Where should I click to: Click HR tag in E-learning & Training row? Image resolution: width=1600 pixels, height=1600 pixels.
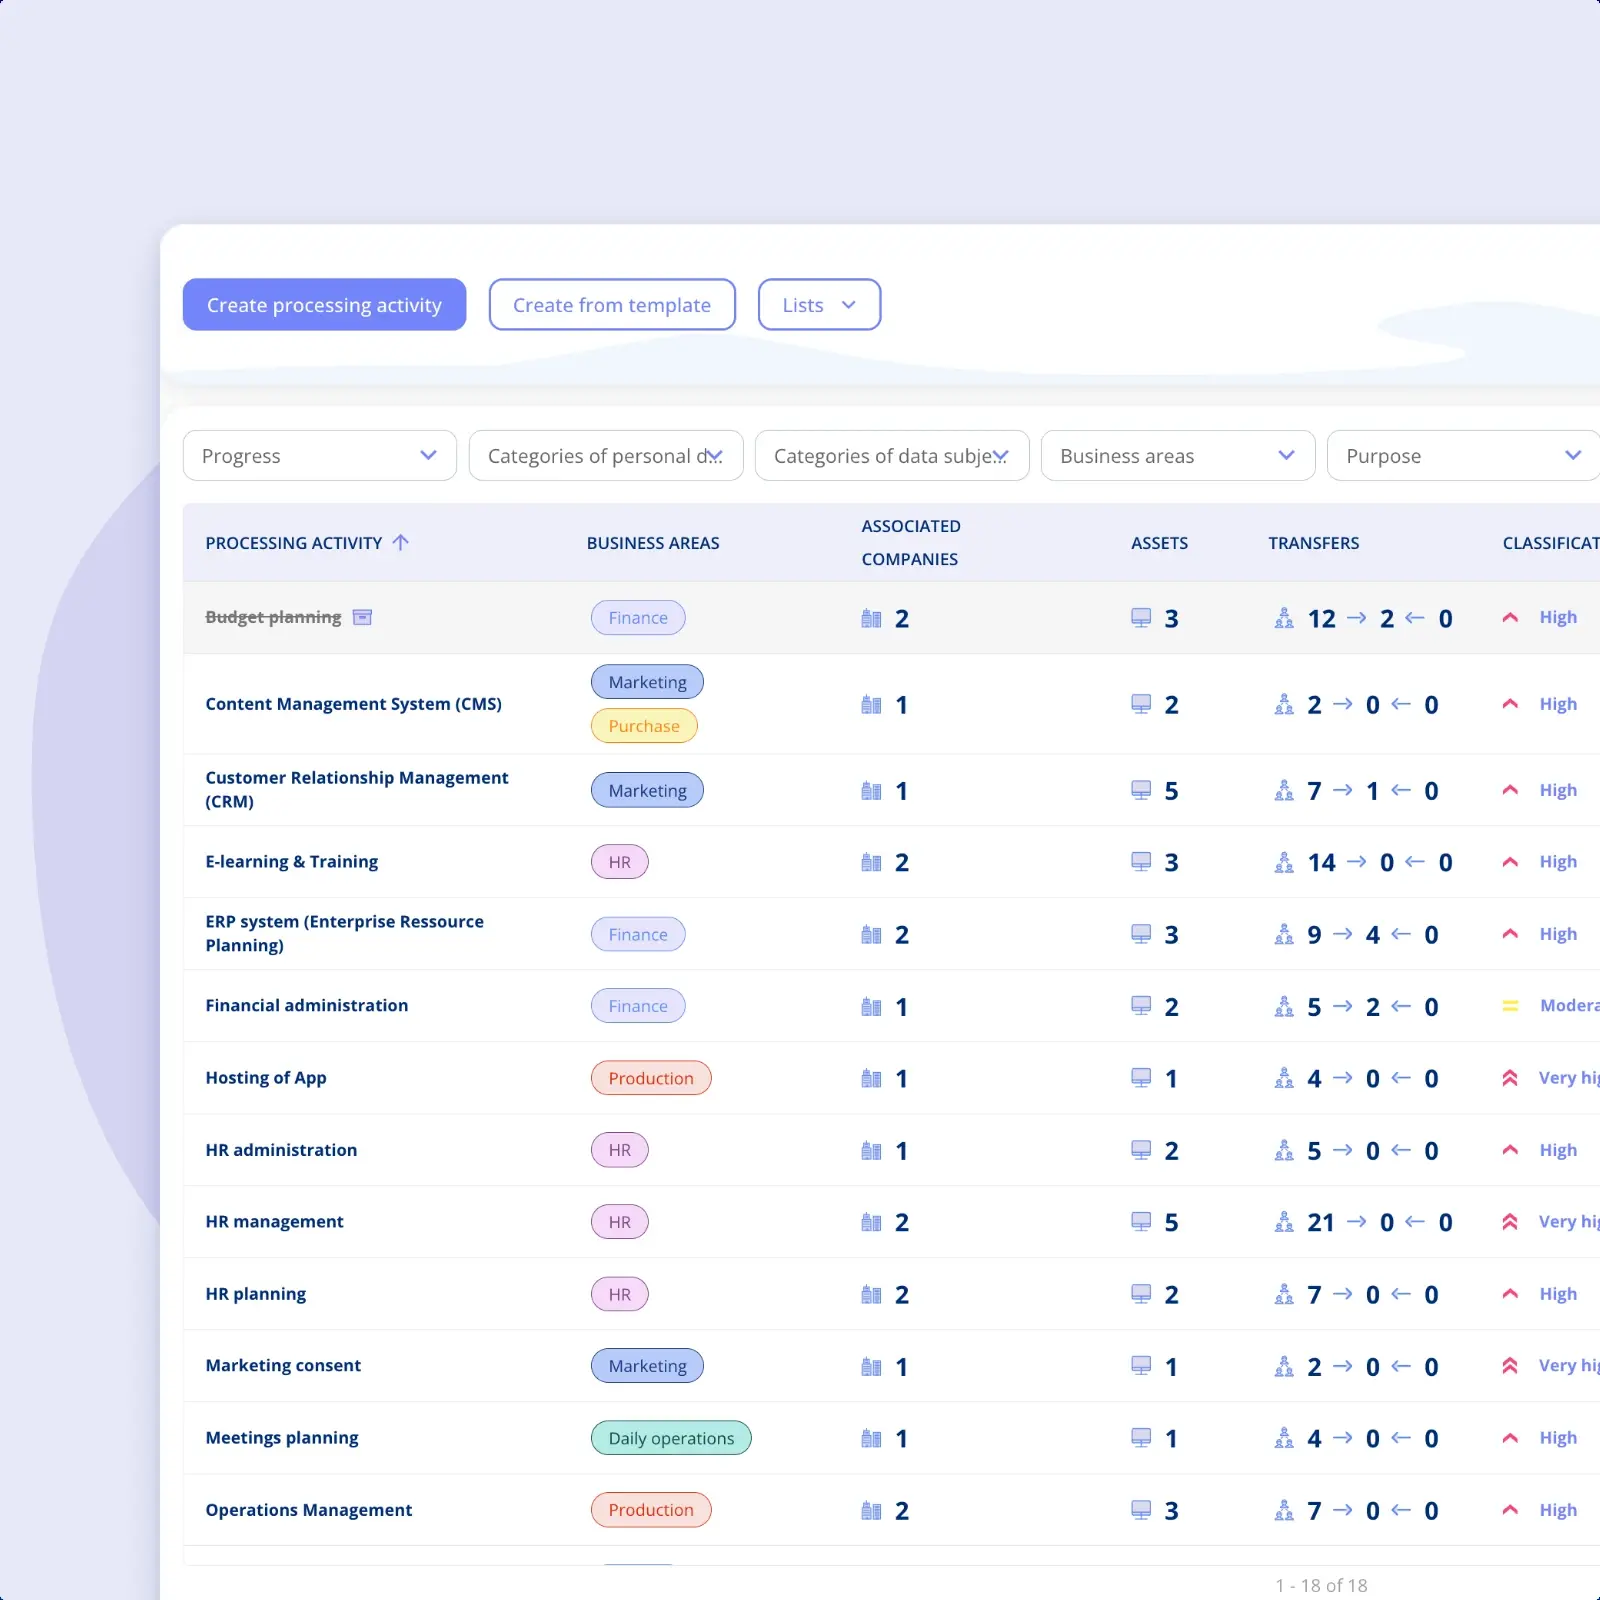[620, 862]
